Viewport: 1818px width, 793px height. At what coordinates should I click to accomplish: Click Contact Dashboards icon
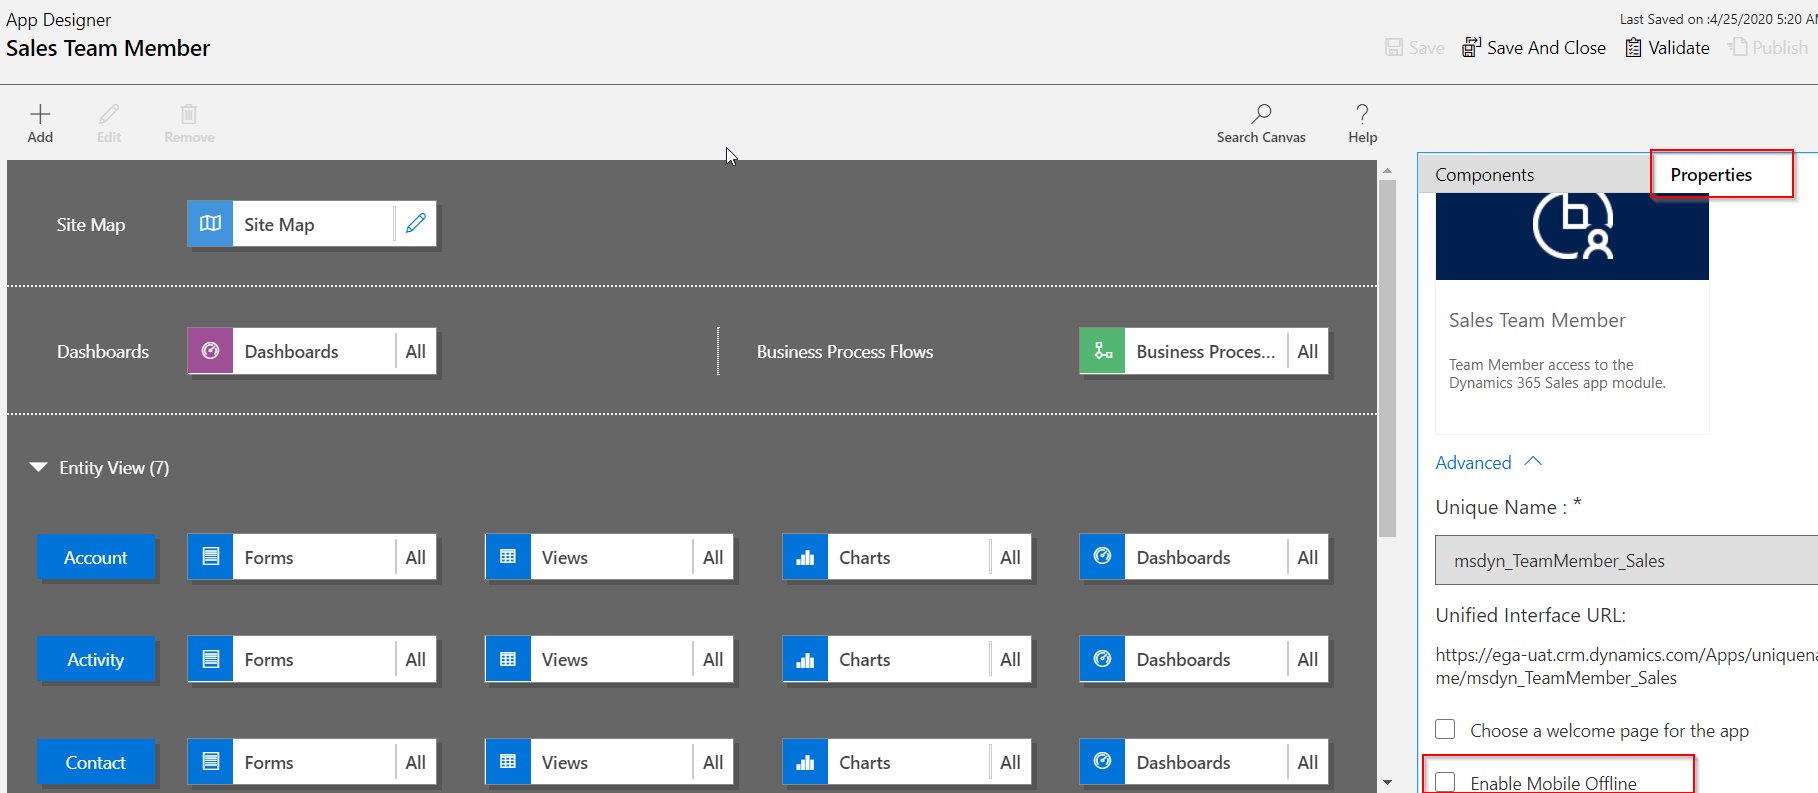coord(1102,762)
